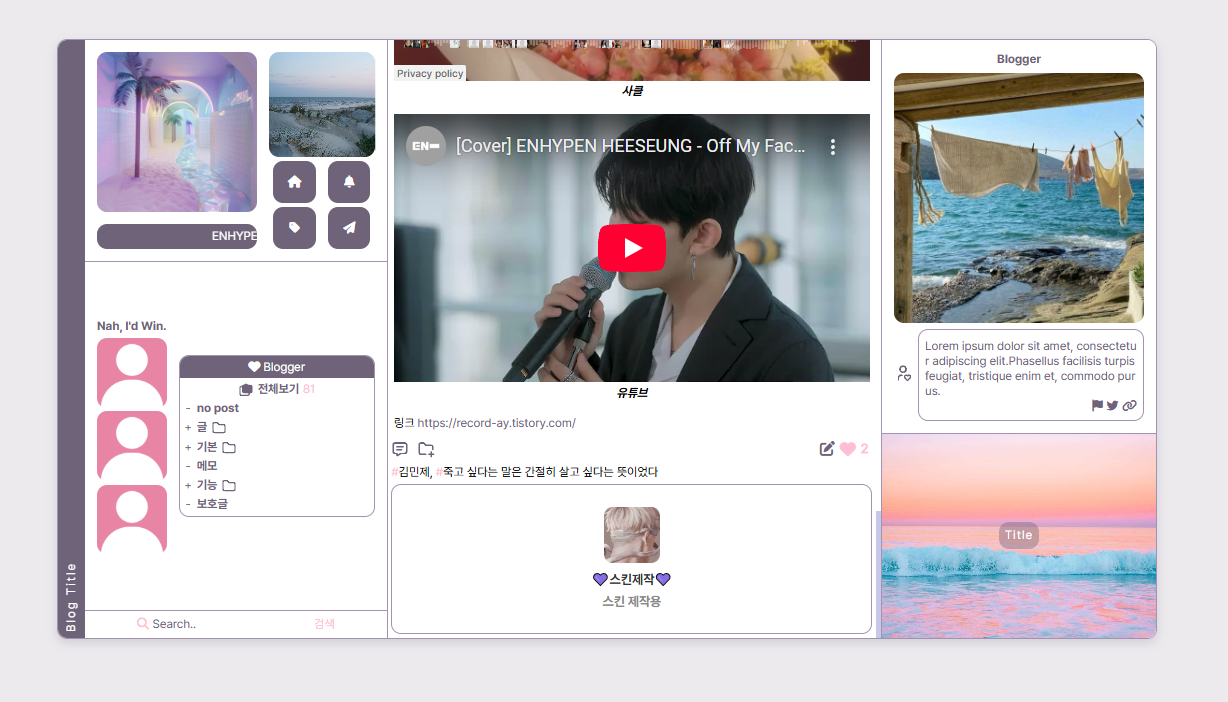Edit the post with the pencil icon
This screenshot has height=702, width=1228.
827,449
